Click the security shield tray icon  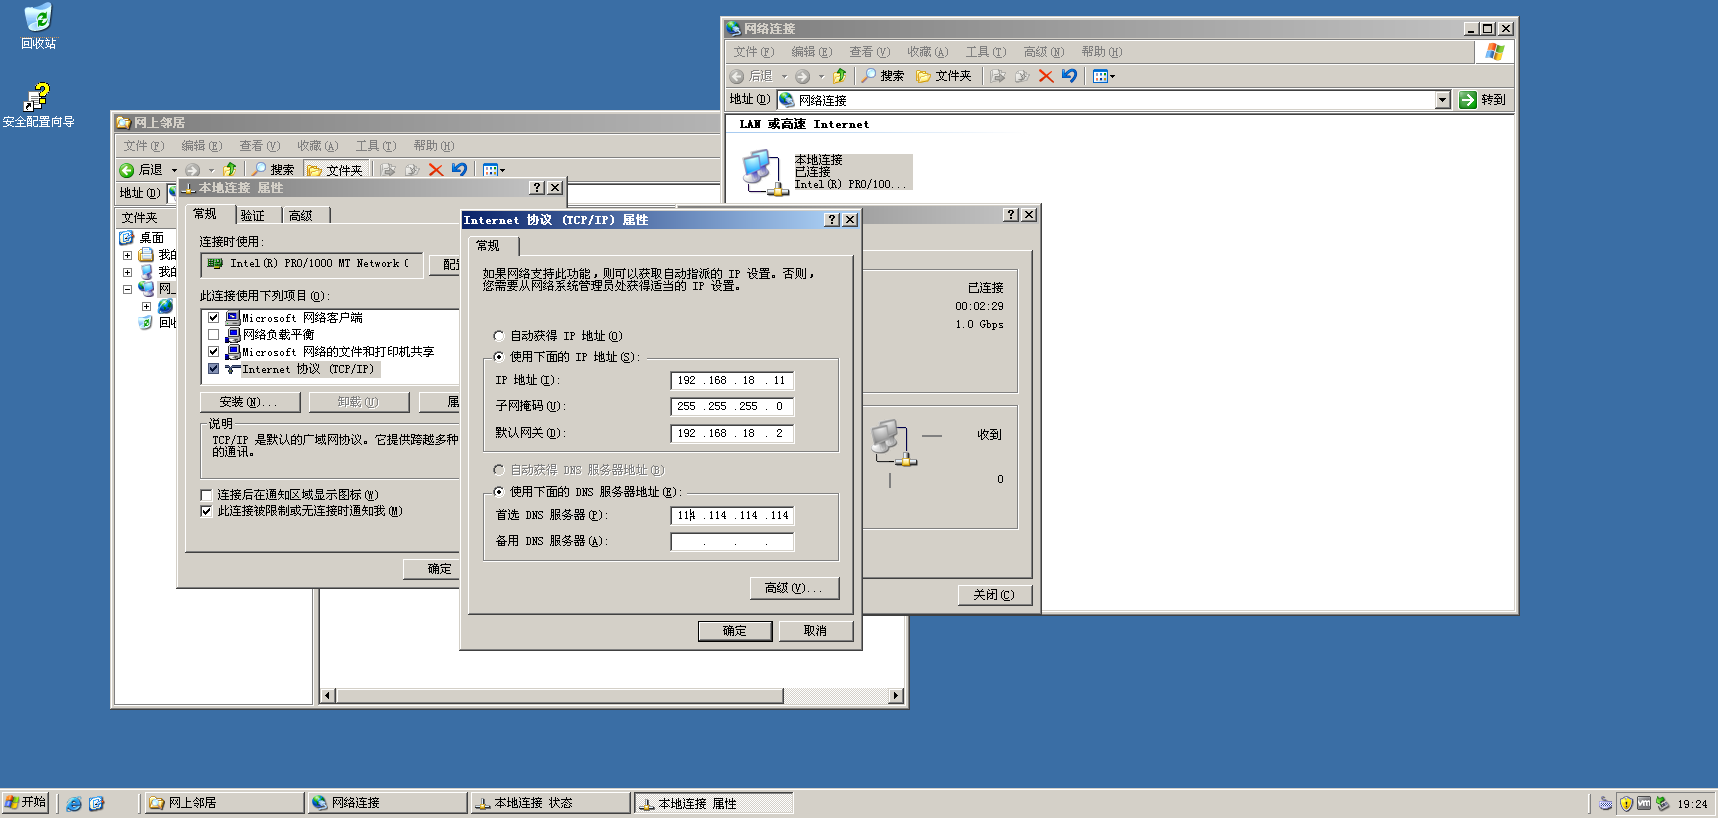pyautogui.click(x=1626, y=803)
